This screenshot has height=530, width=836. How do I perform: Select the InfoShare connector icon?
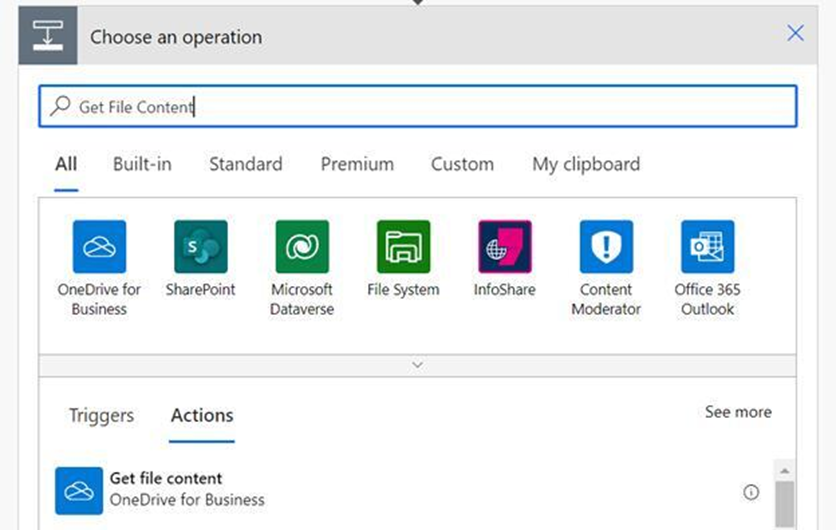tap(504, 246)
